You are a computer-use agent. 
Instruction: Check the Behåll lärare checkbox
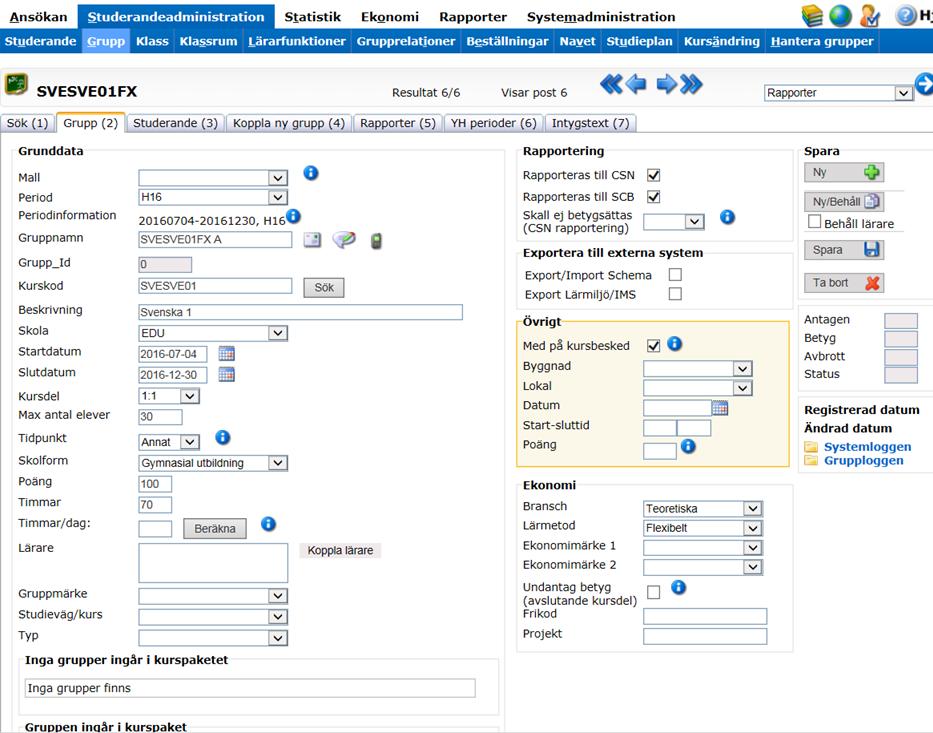point(815,222)
